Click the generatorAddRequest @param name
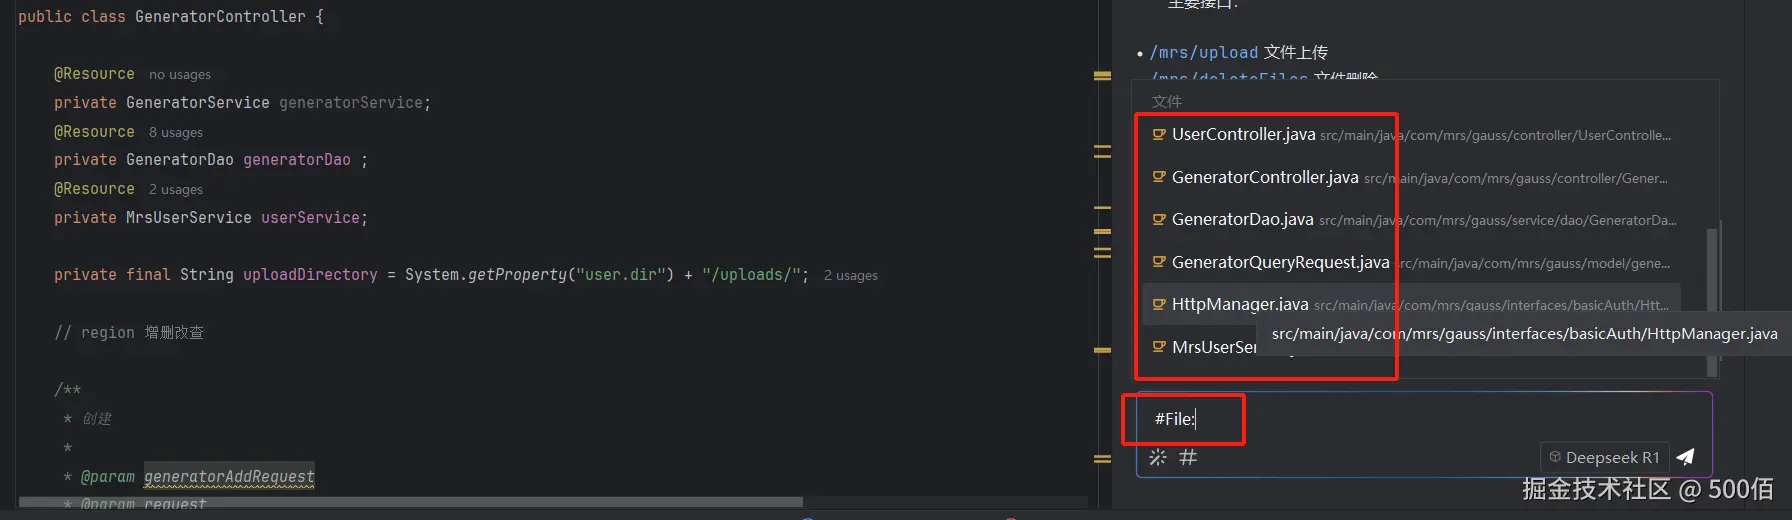 coord(229,477)
